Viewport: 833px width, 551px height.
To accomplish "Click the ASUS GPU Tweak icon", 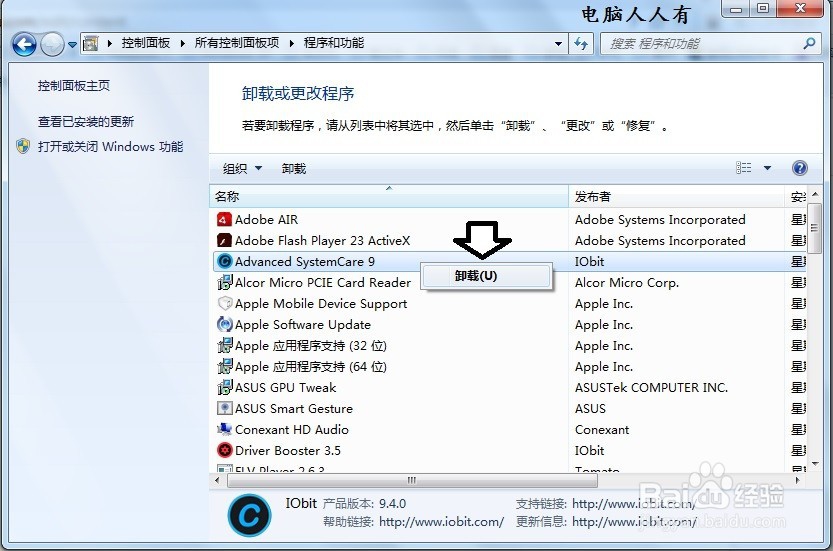I will tap(225, 387).
